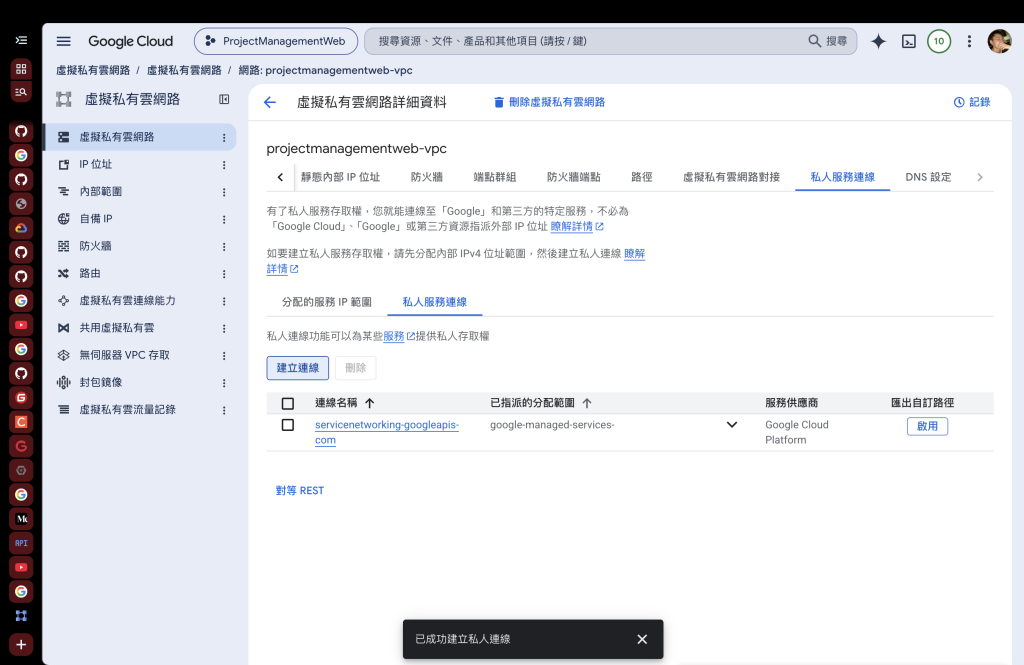Open 防火牆 in the left sidebar menu

point(95,246)
